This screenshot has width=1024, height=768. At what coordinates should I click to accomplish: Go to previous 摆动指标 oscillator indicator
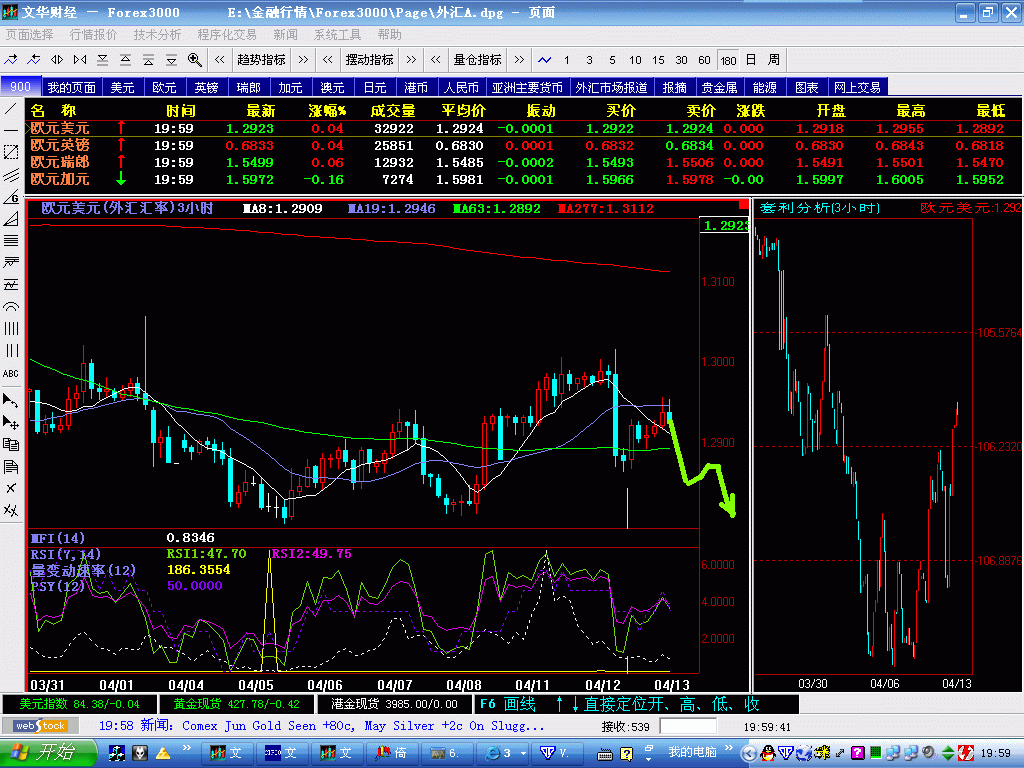tap(328, 60)
